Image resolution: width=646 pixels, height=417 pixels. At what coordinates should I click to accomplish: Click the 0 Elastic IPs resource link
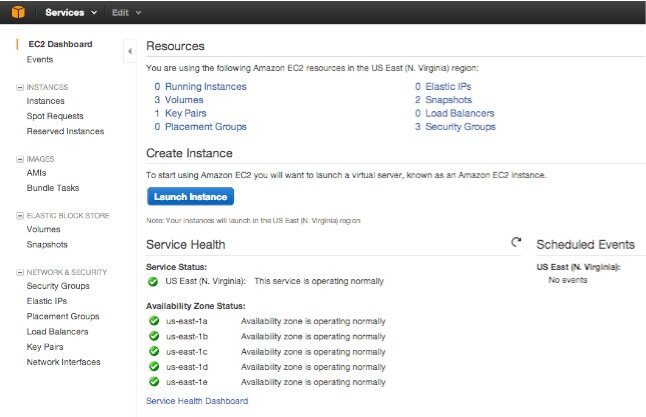443,87
